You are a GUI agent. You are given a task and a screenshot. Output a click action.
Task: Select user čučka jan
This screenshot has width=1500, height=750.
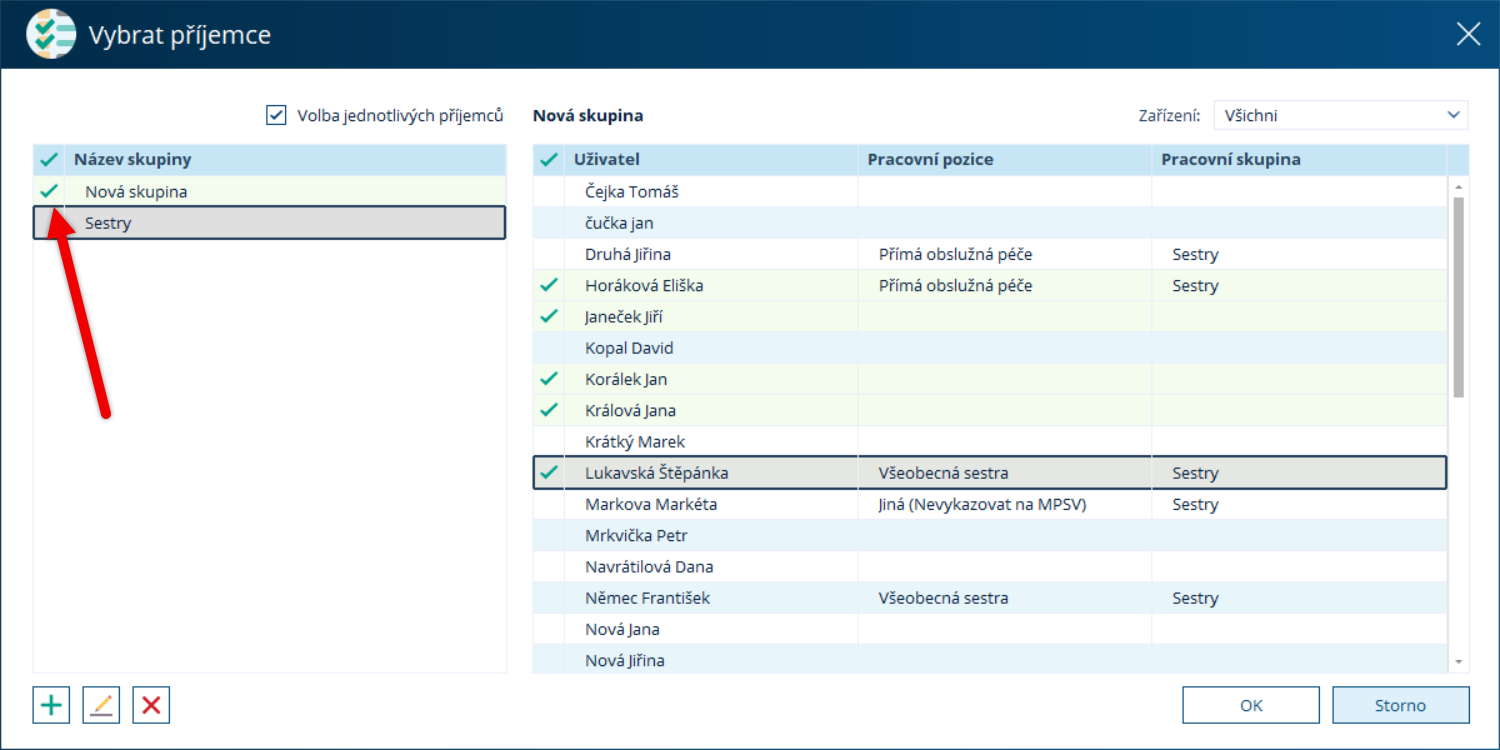[x=990, y=223]
